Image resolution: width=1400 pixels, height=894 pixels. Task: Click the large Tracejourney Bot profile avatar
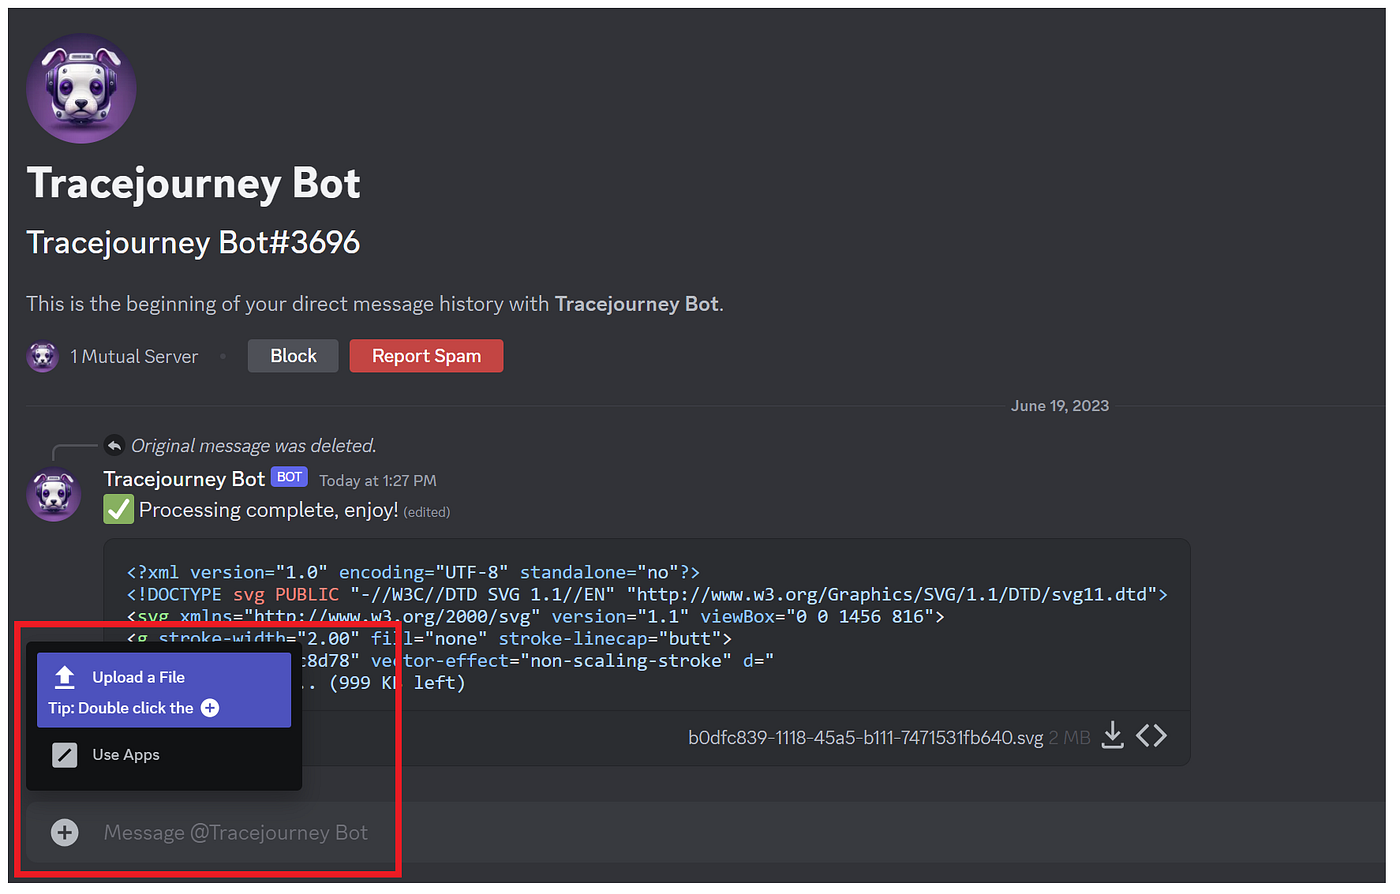81,89
